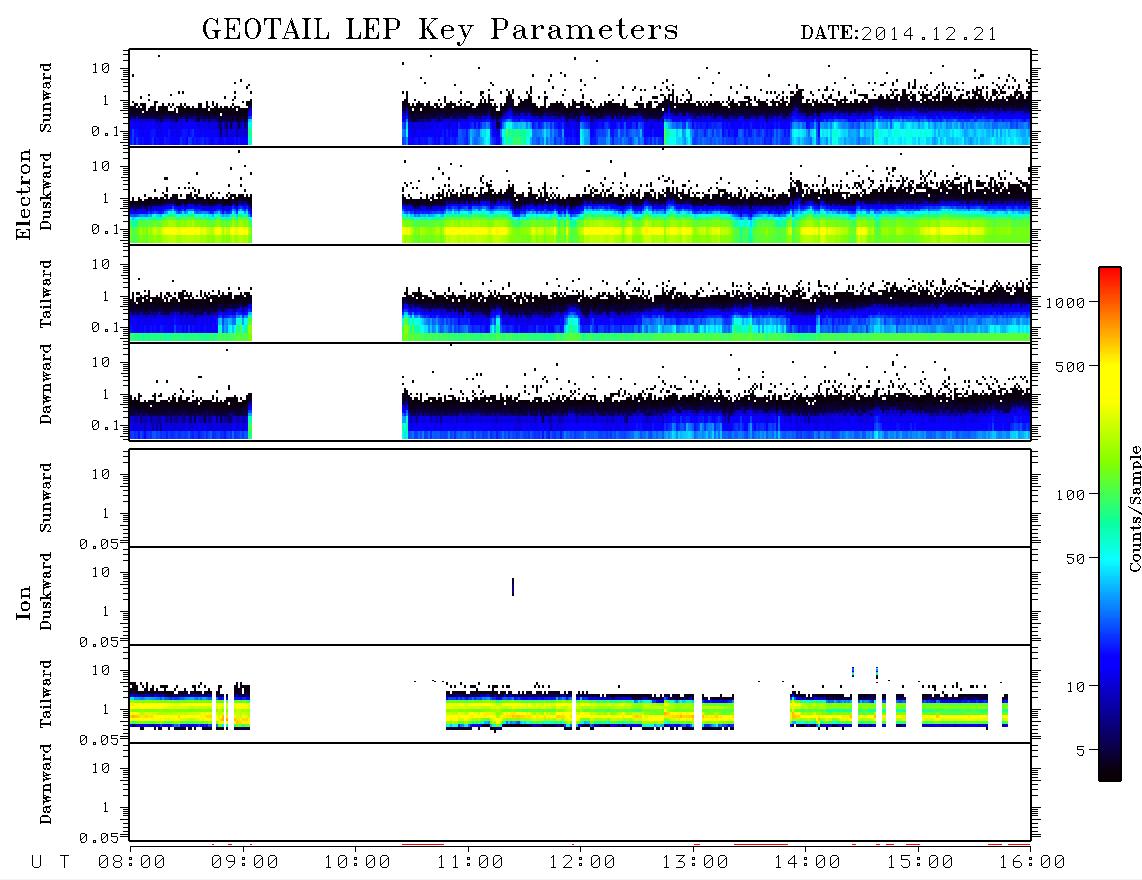Viewport: 1142px width, 880px height.
Task: Click the 10:00 time tick label
Action: 357,863
